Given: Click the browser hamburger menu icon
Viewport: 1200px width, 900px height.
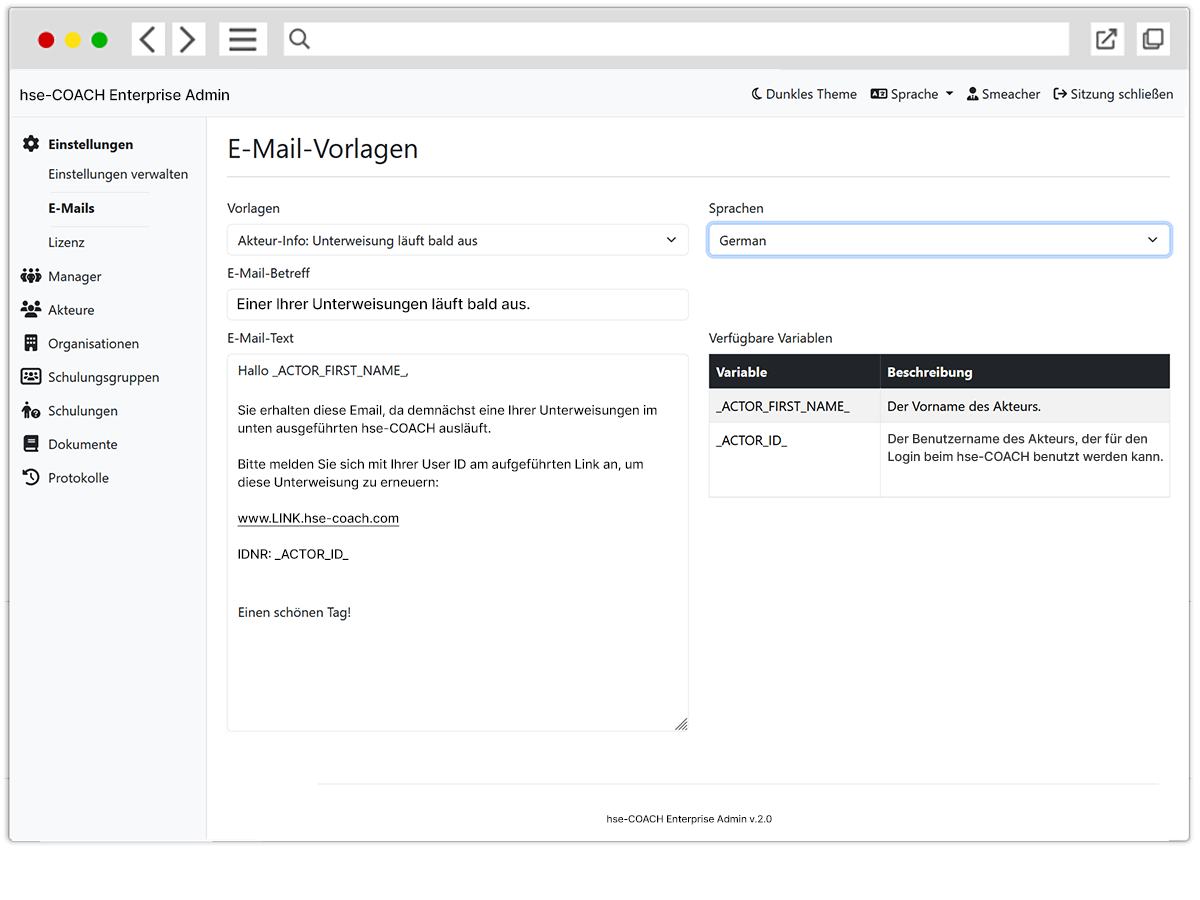Looking at the screenshot, I should click(x=243, y=39).
